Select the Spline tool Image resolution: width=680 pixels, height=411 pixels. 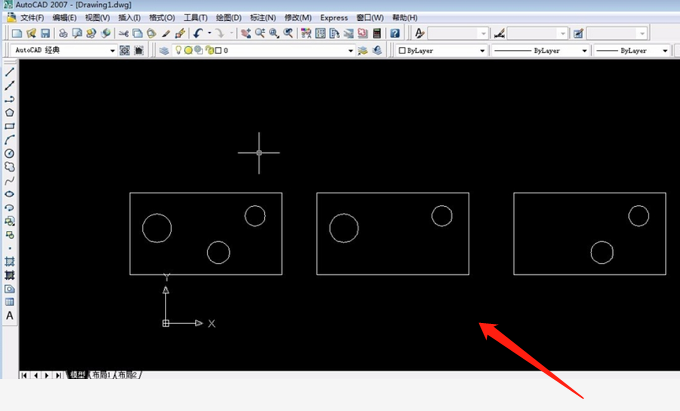pos(10,180)
